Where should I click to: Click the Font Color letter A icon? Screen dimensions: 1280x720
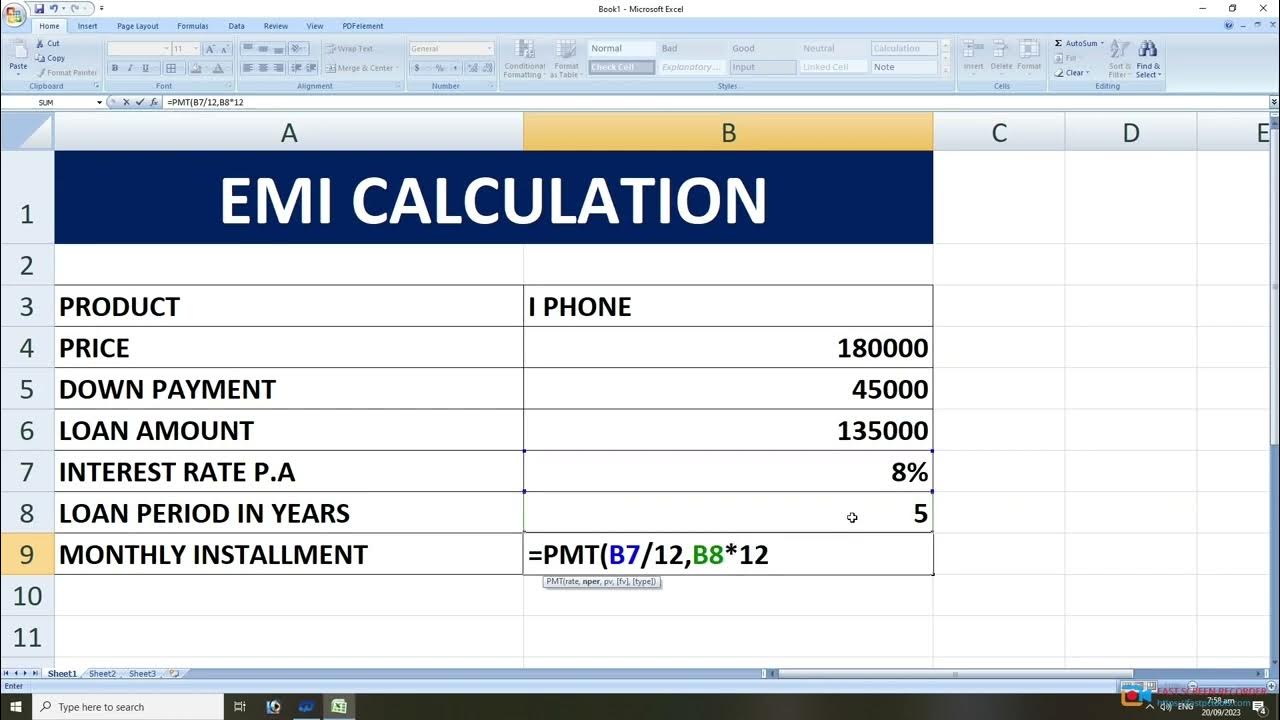[x=217, y=68]
